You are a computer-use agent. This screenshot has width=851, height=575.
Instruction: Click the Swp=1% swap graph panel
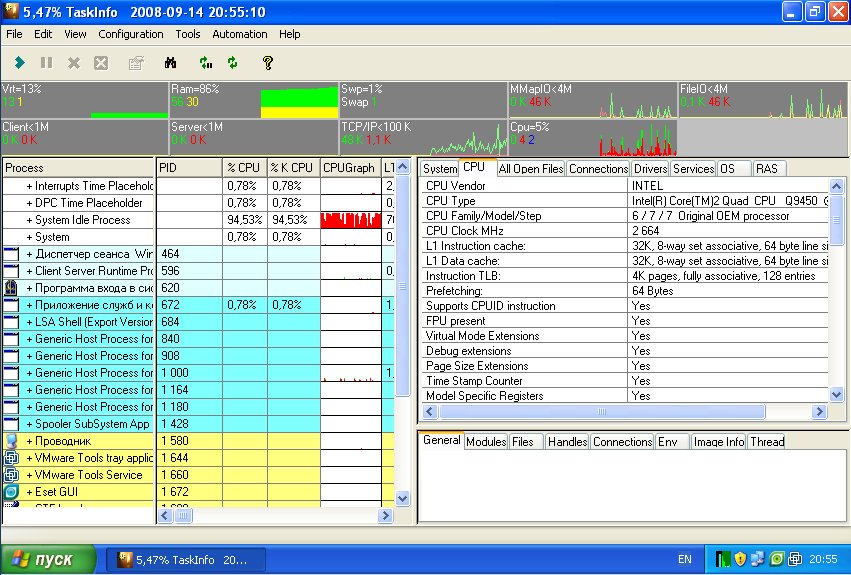(x=423, y=100)
